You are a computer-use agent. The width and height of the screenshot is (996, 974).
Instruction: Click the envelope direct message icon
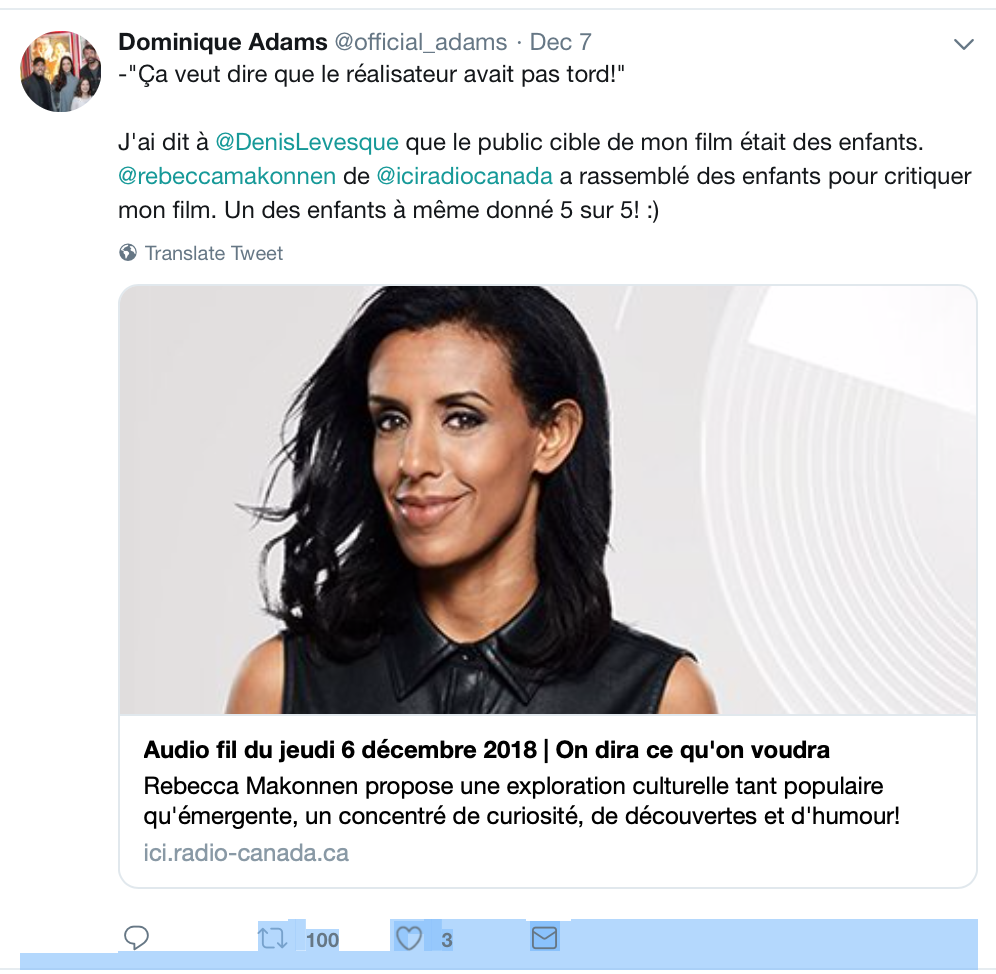point(544,938)
